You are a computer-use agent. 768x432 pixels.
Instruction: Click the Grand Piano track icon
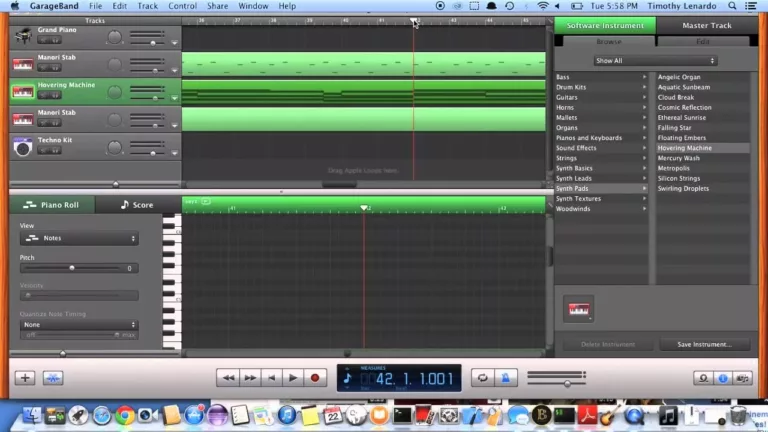click(23, 36)
